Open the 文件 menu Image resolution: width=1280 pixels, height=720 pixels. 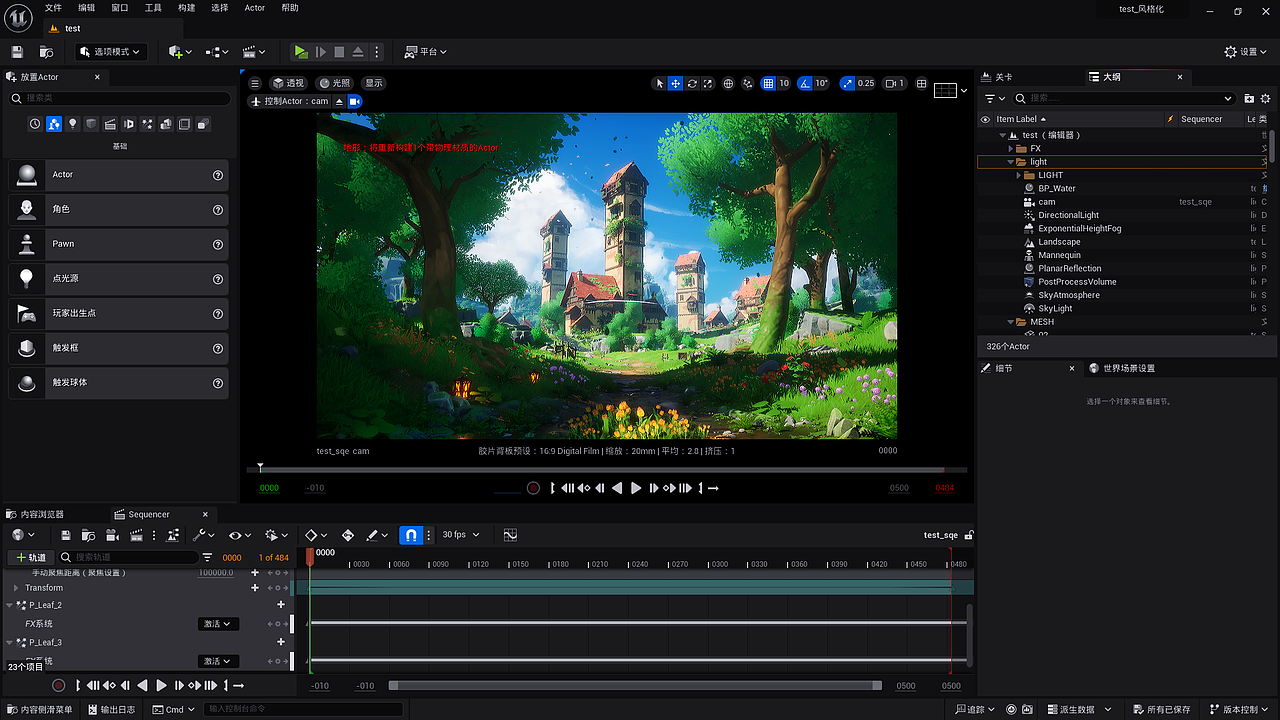click(x=53, y=8)
